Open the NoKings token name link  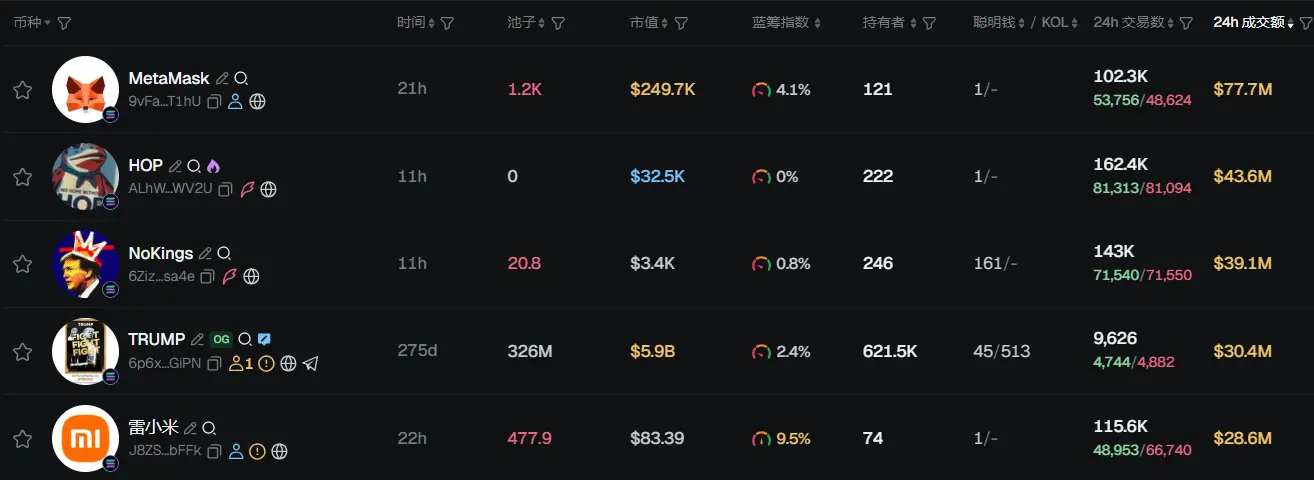coord(160,253)
